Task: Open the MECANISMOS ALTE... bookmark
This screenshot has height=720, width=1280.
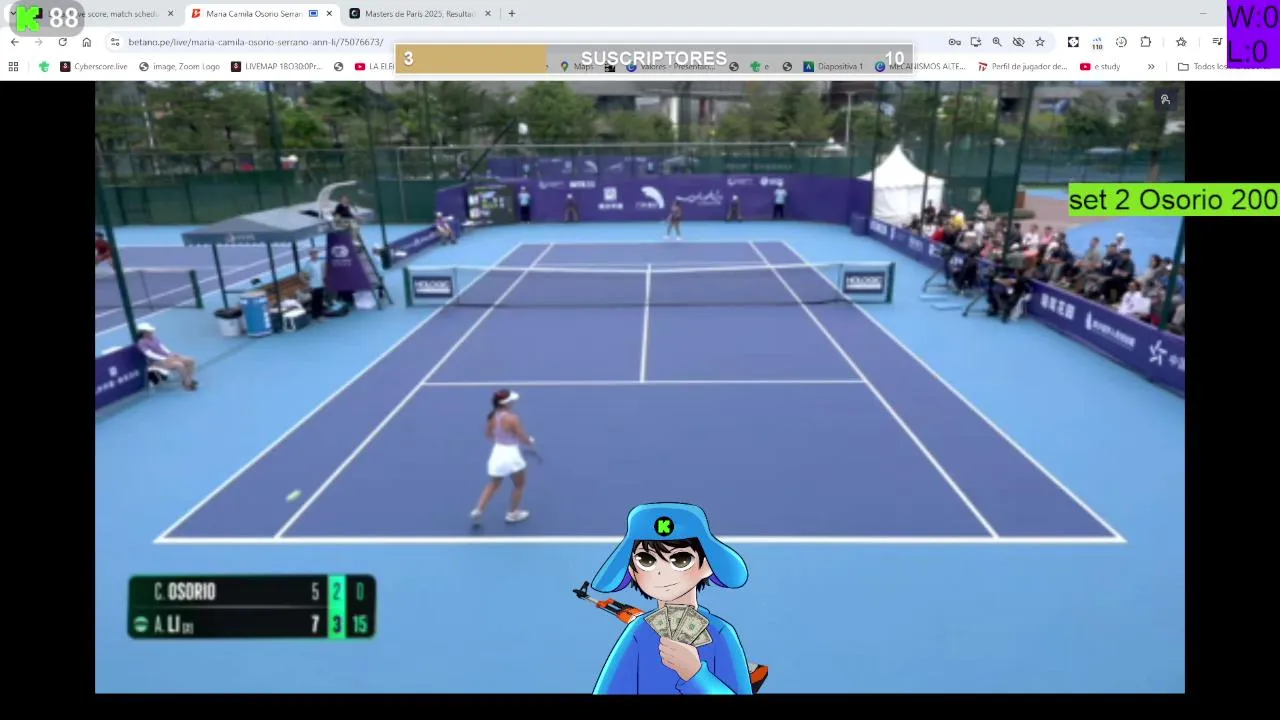Action: 920,66
